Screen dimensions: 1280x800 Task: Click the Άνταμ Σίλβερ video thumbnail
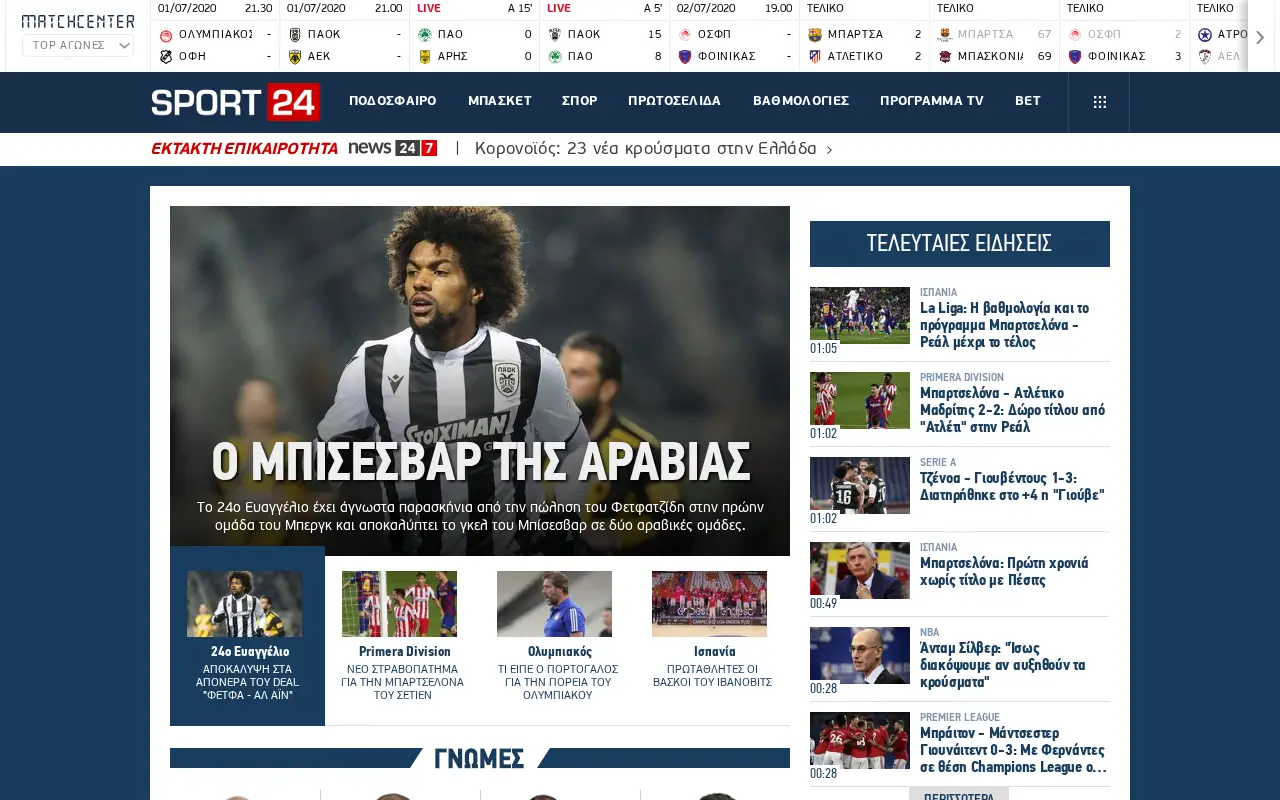coord(860,655)
